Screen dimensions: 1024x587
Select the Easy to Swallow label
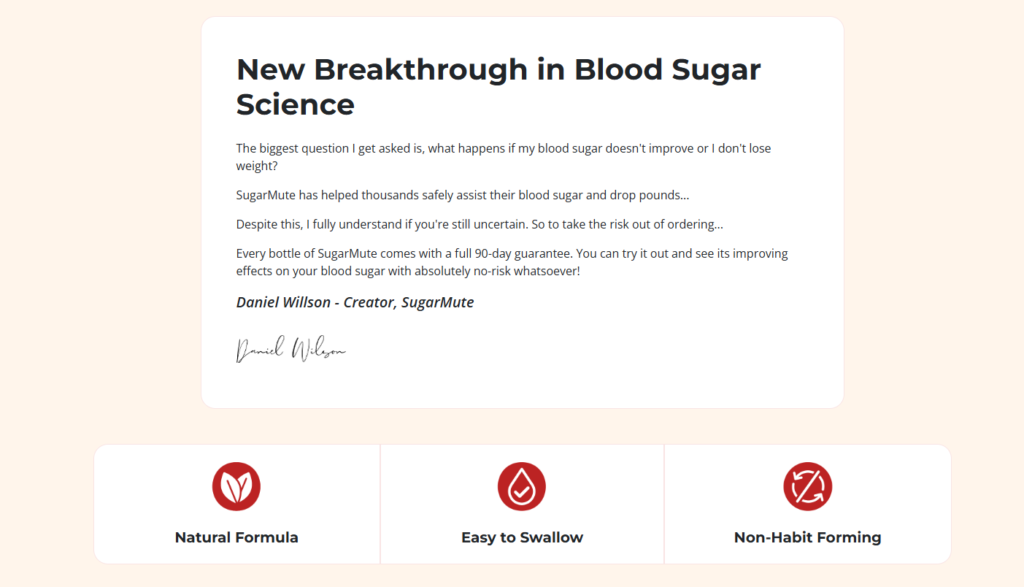521,537
